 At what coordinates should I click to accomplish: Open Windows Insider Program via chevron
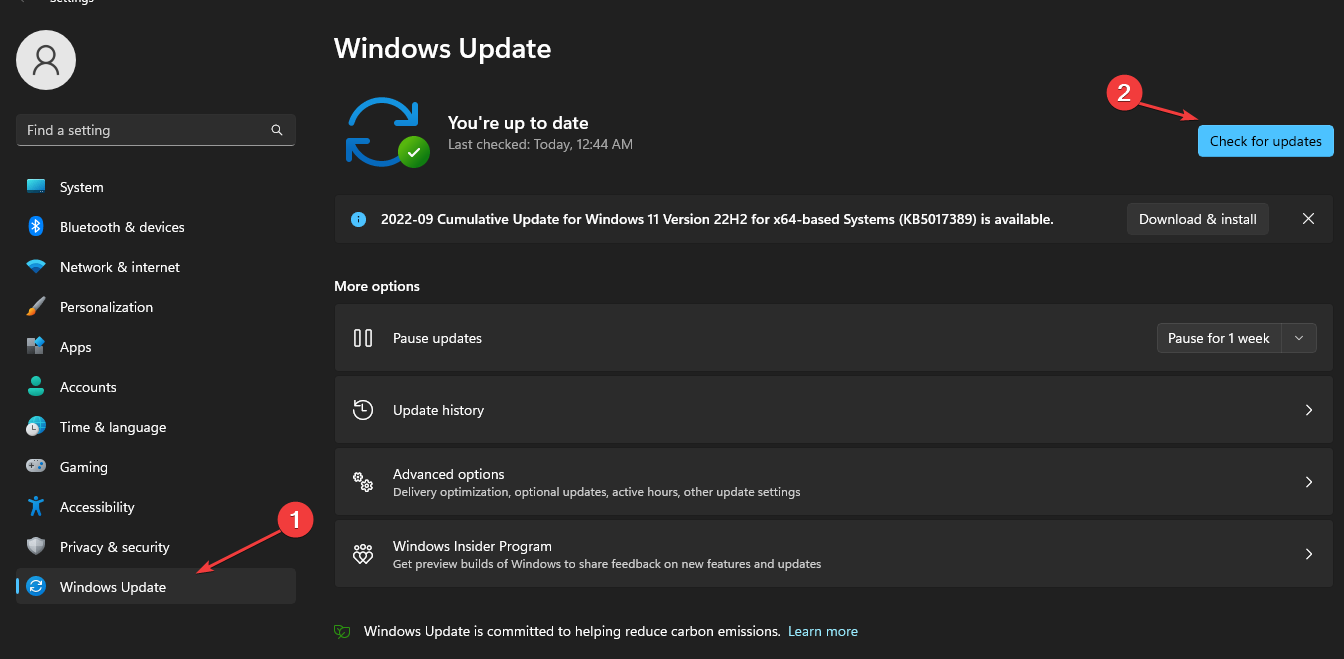tap(1309, 554)
